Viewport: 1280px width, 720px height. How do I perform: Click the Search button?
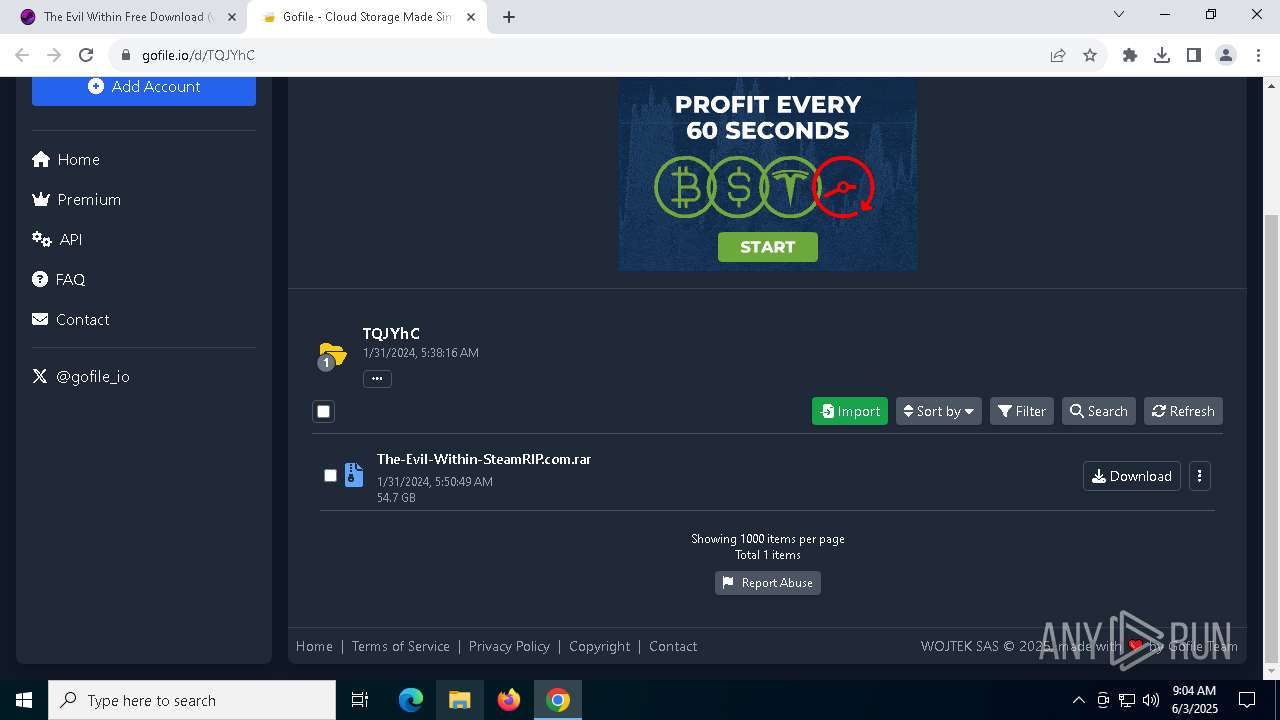[1099, 411]
